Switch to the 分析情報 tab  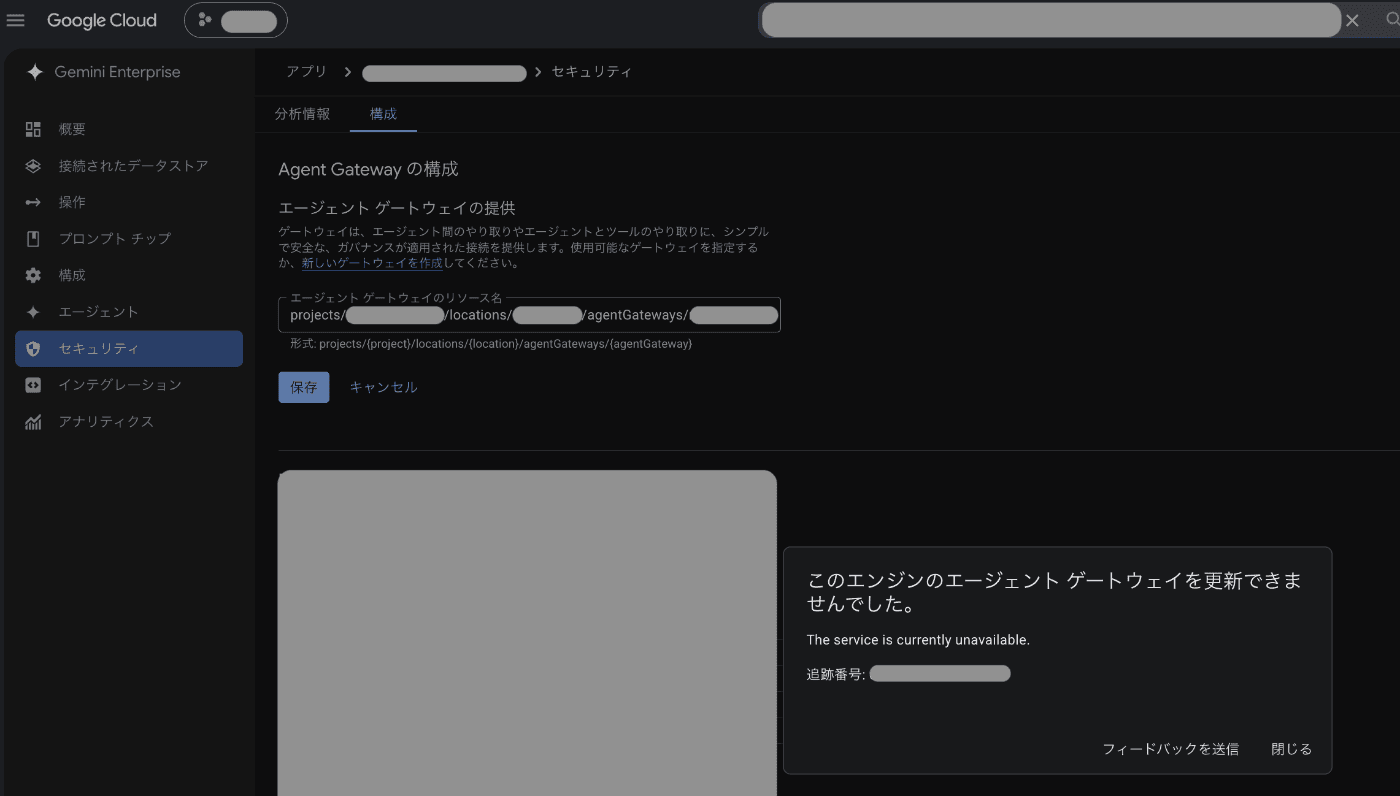(302, 114)
